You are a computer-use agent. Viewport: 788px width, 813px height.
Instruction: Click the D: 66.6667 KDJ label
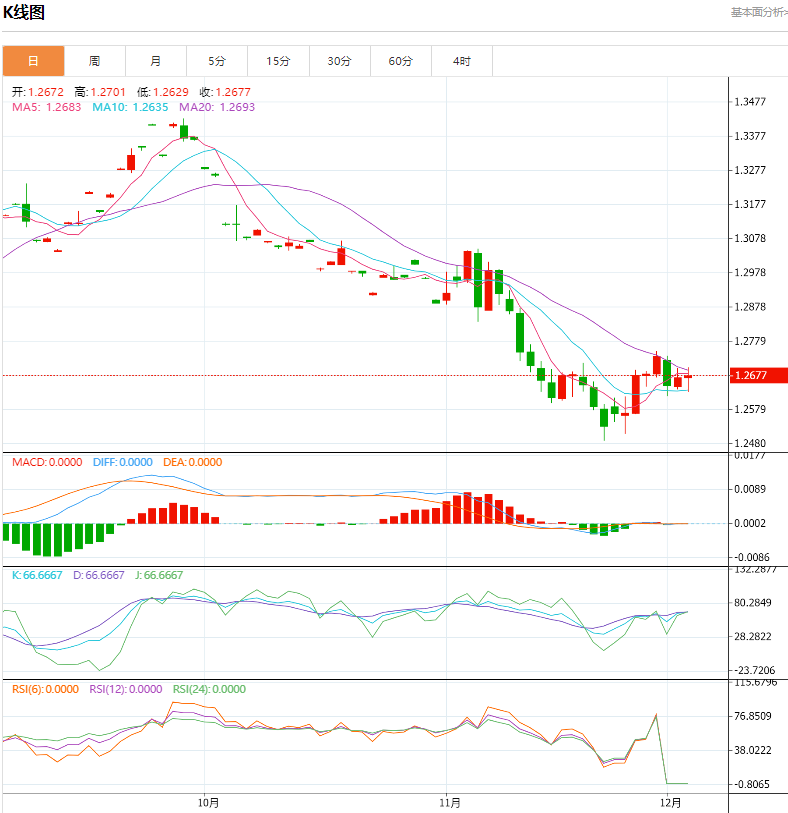[98, 575]
